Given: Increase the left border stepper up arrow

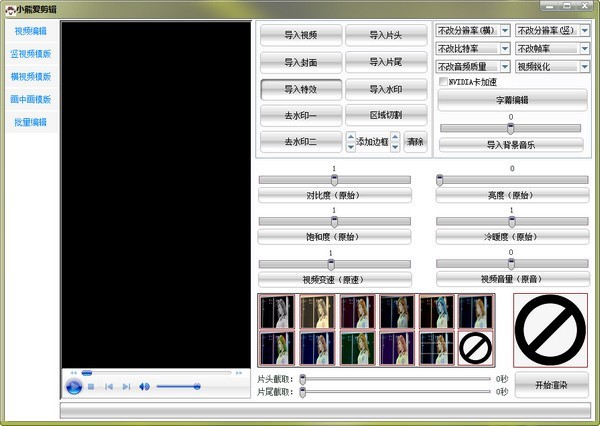Looking at the screenshot, I should (351, 137).
